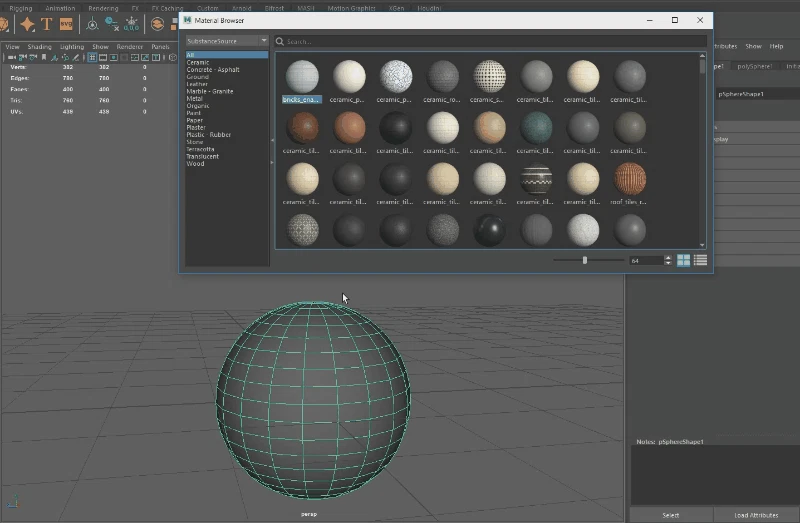Click the Load Attributes button

click(755, 515)
